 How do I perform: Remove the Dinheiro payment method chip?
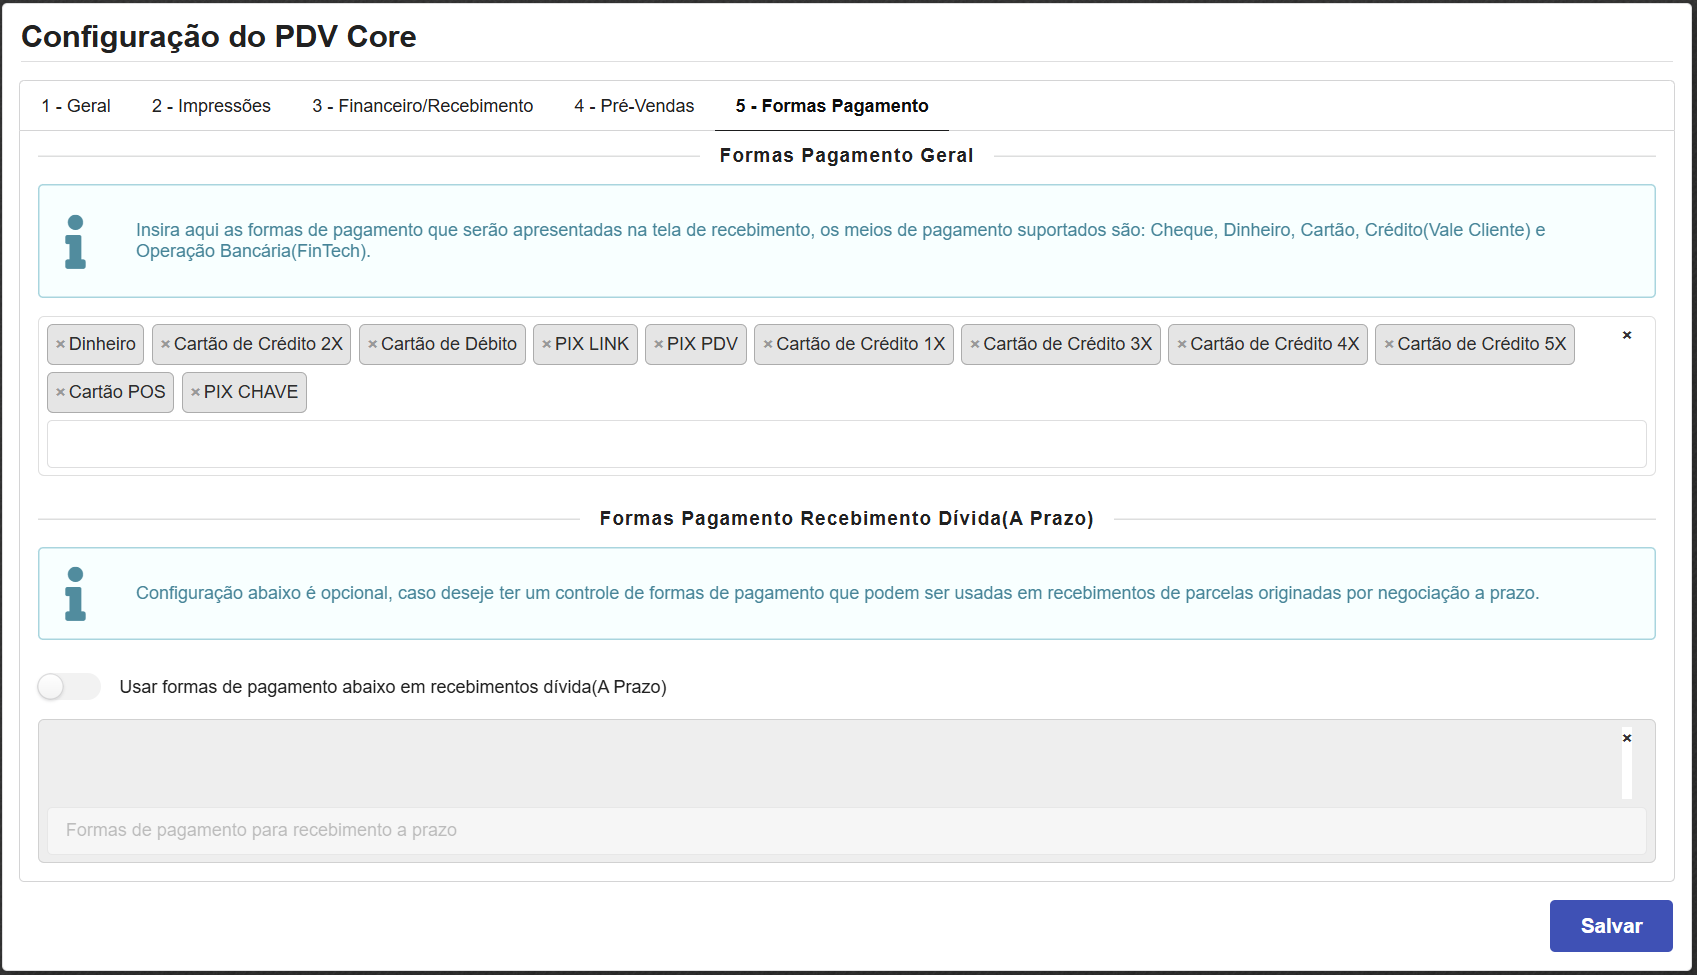pos(59,344)
